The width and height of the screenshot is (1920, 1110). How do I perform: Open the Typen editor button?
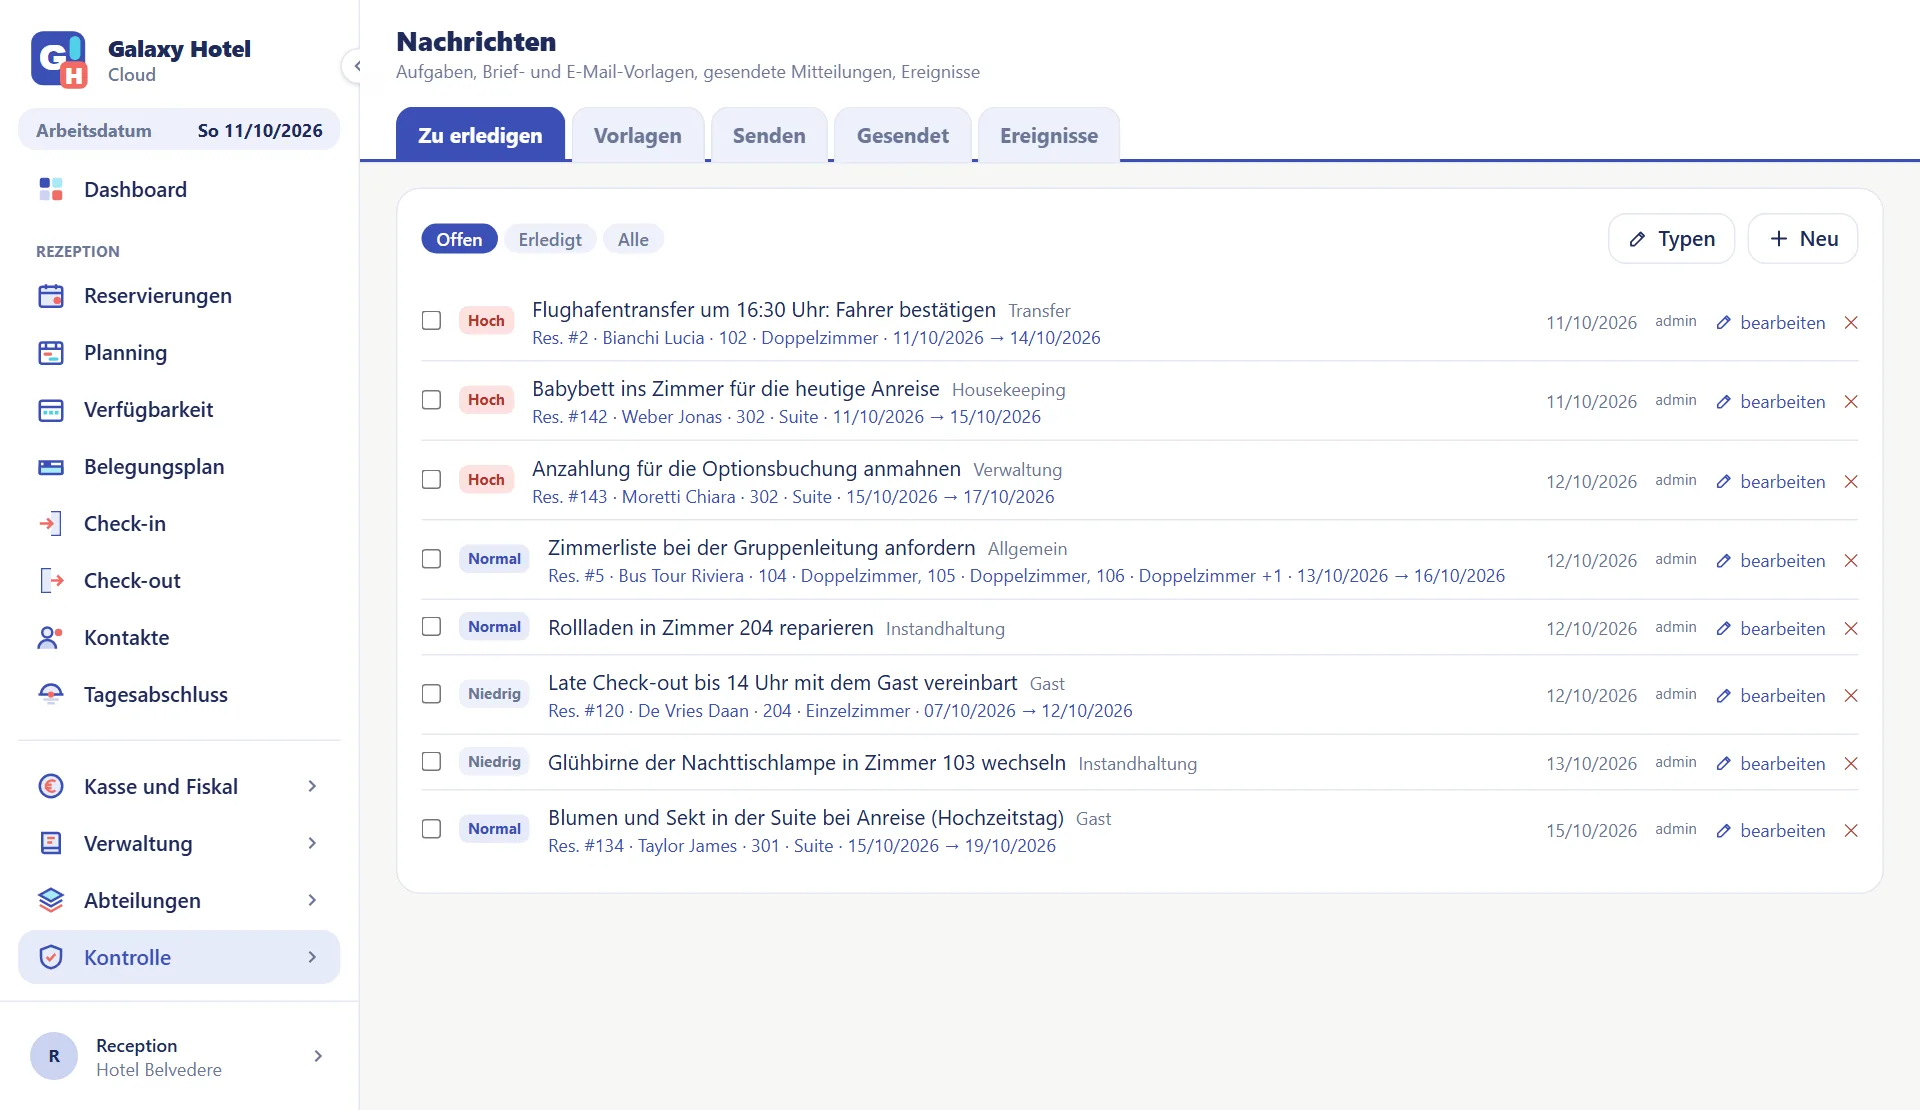coord(1671,239)
